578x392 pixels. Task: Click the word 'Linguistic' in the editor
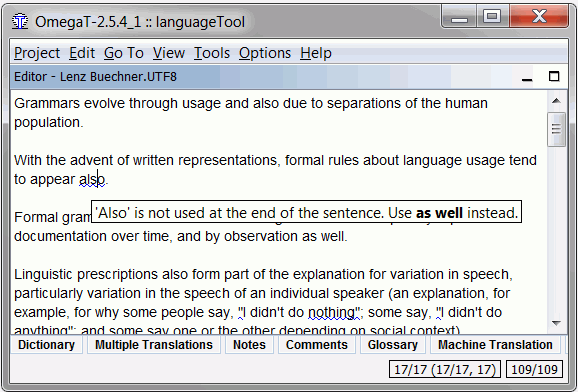[44, 275]
